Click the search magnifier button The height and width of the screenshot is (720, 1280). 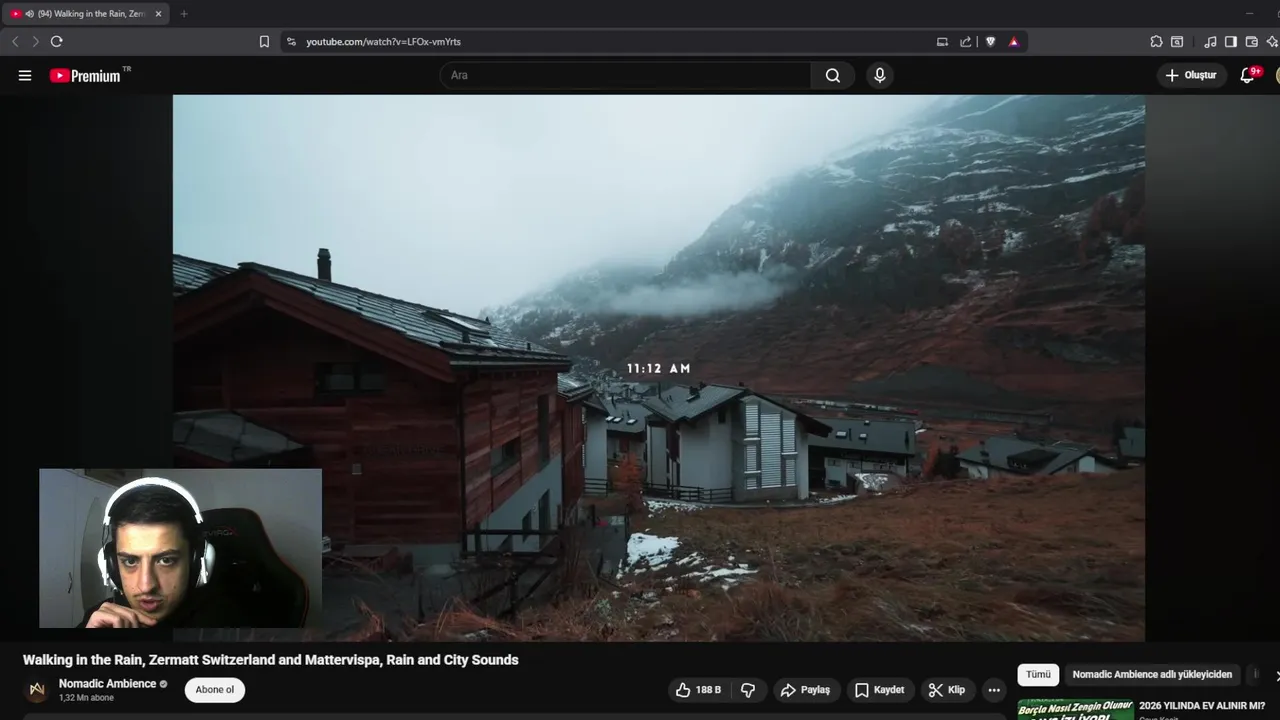[x=833, y=75]
